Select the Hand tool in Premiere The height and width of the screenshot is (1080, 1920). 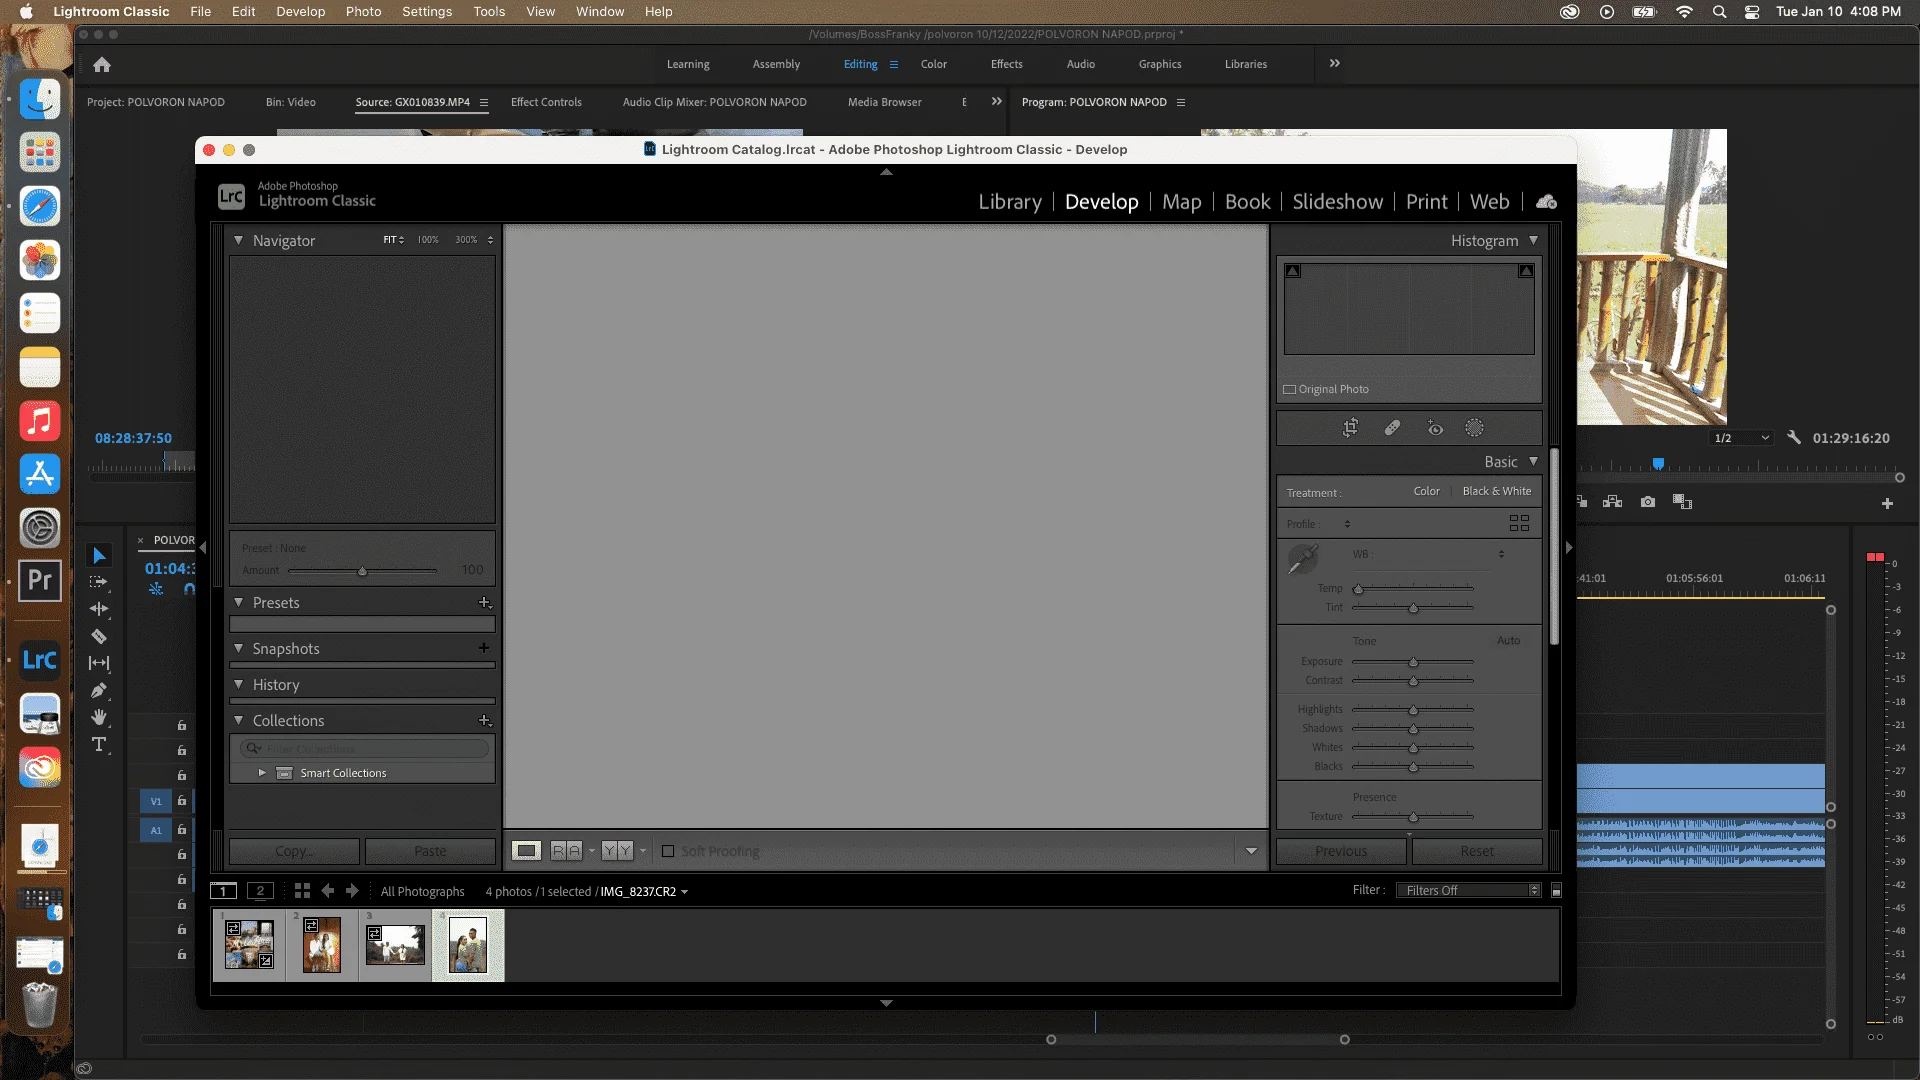[99, 717]
